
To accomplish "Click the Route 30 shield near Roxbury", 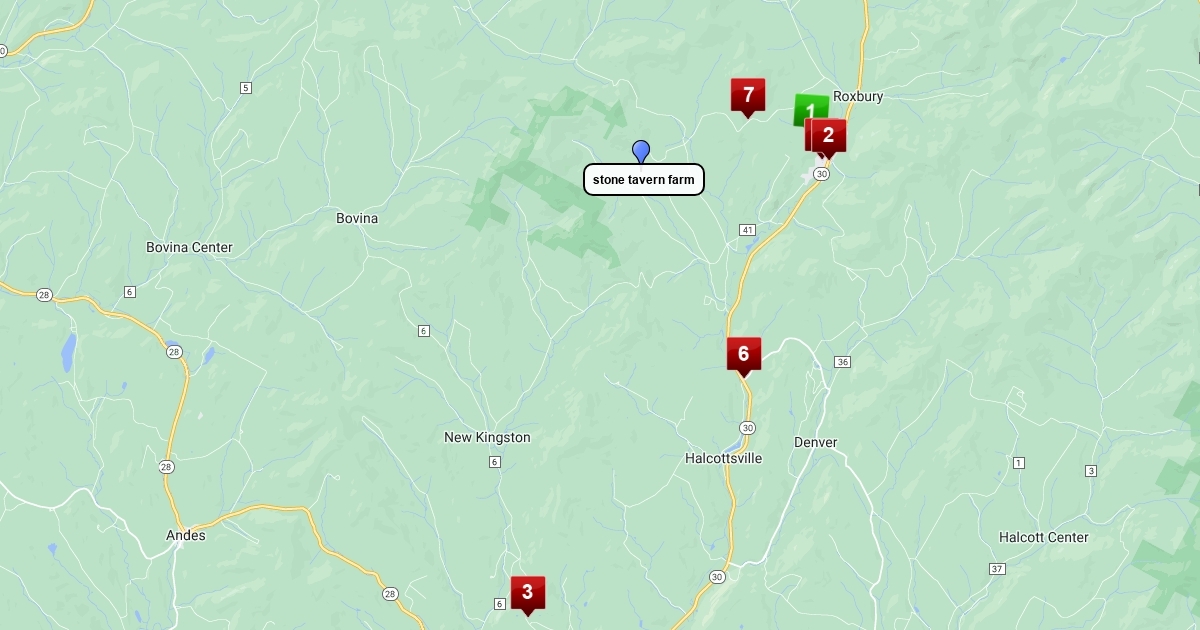I will click(821, 174).
